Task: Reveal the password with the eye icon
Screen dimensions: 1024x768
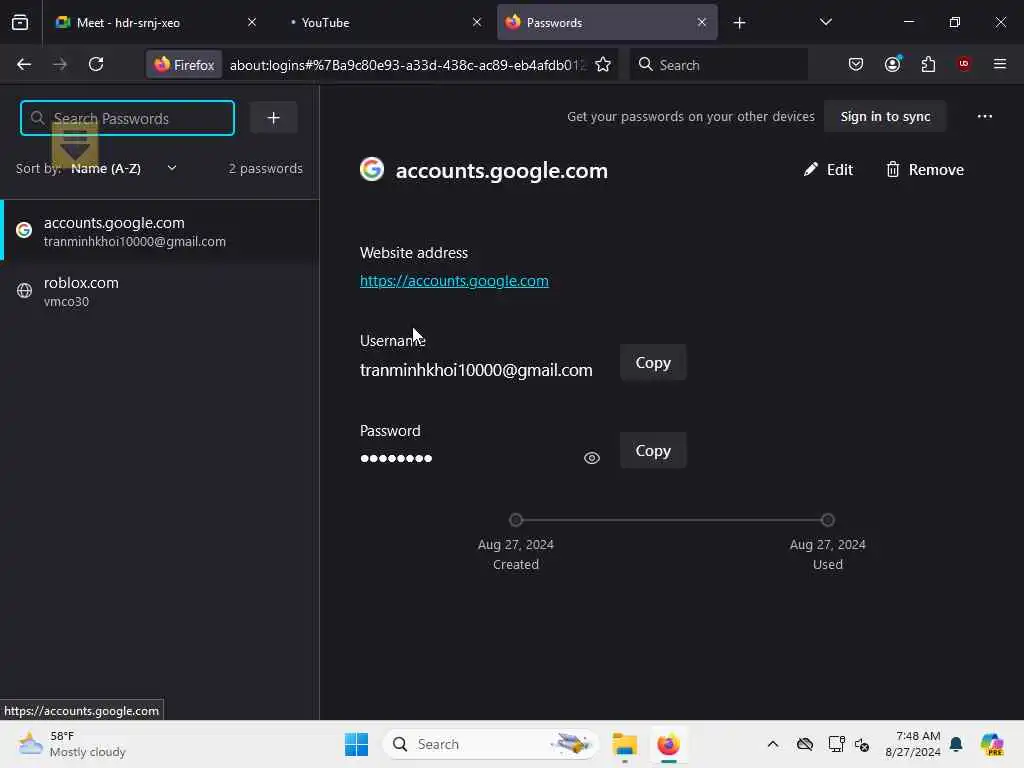Action: click(x=592, y=458)
